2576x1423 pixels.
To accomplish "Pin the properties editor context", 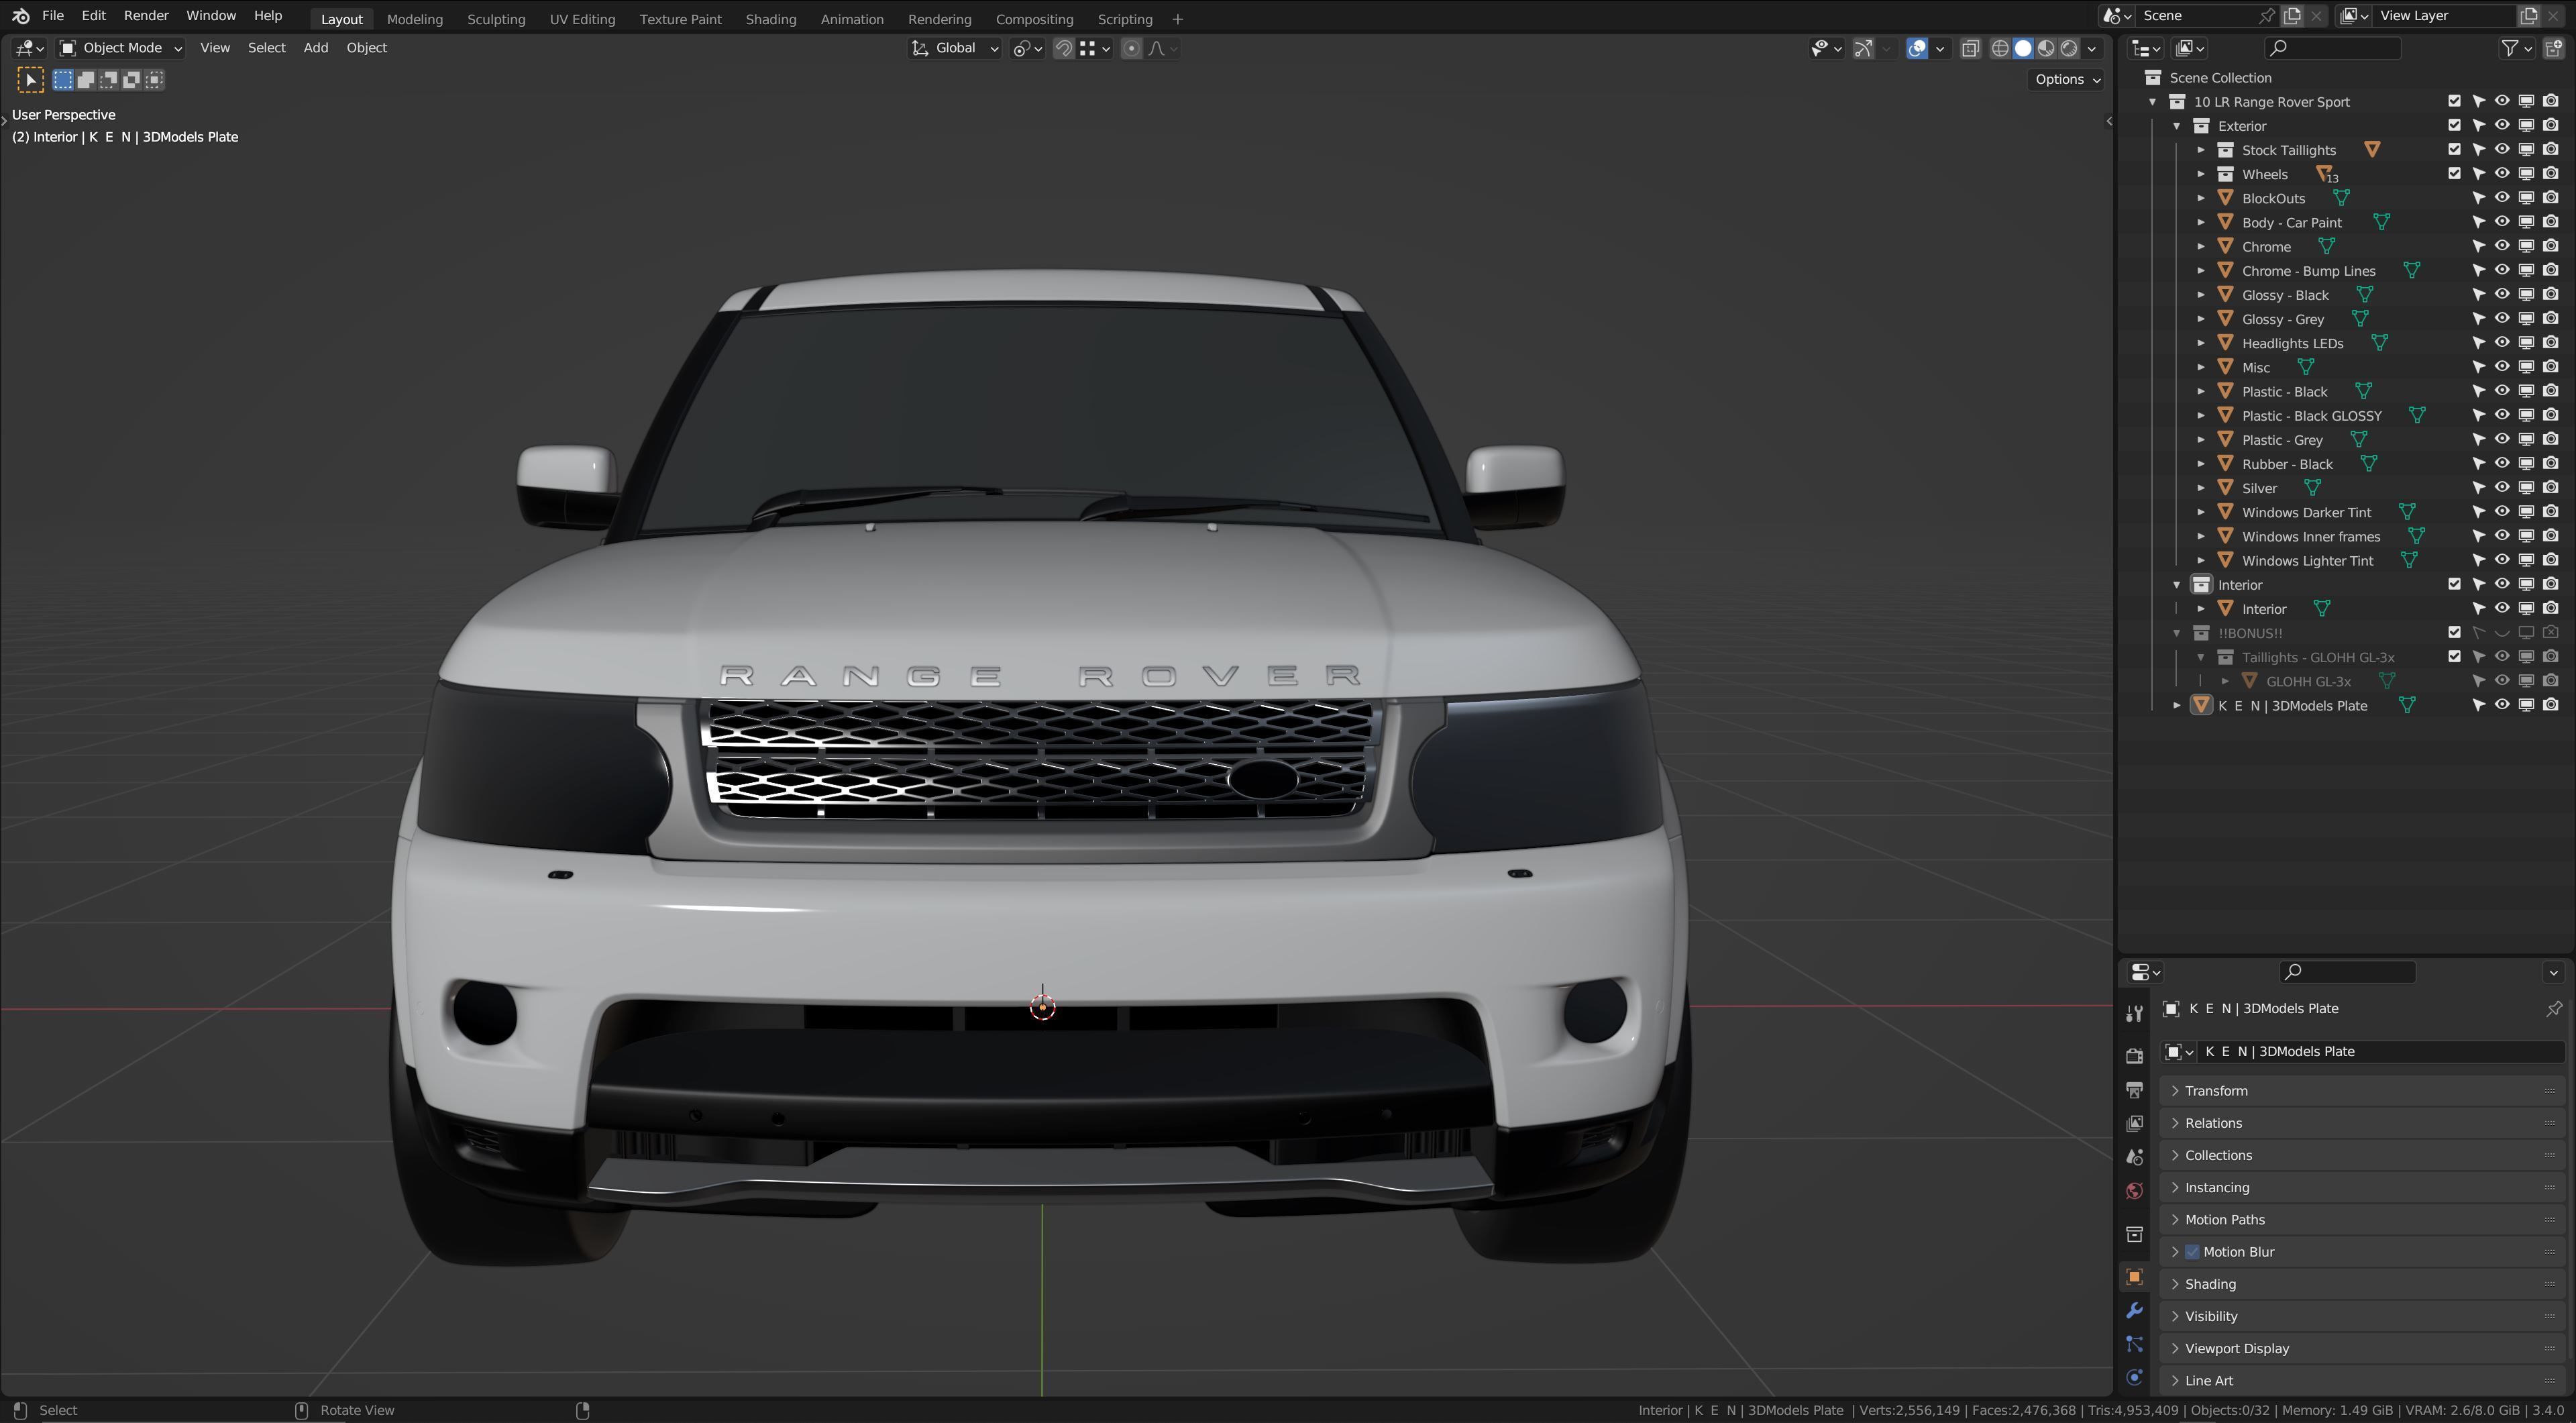I will coord(2553,1008).
